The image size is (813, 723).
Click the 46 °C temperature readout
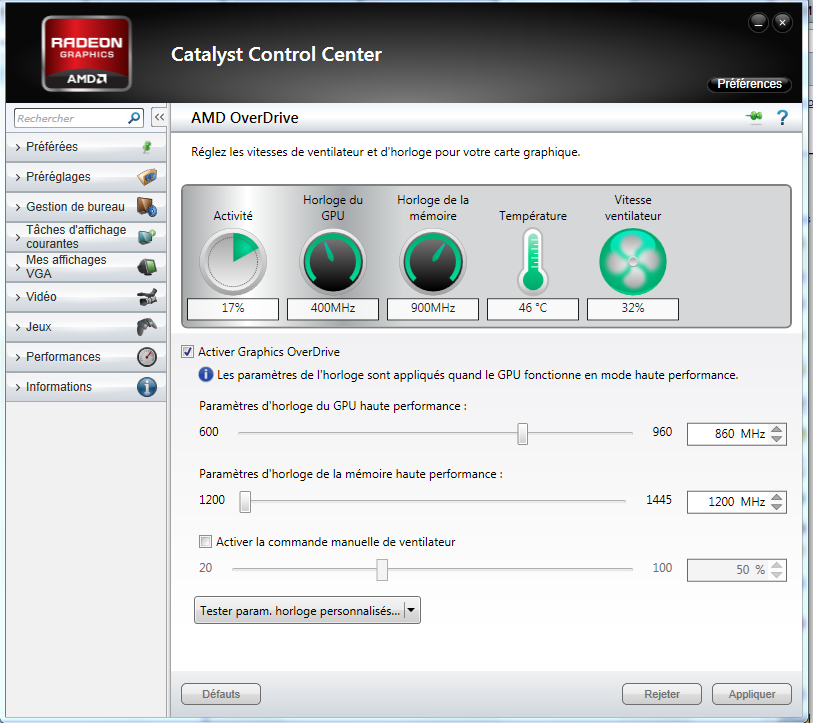pyautogui.click(x=533, y=308)
